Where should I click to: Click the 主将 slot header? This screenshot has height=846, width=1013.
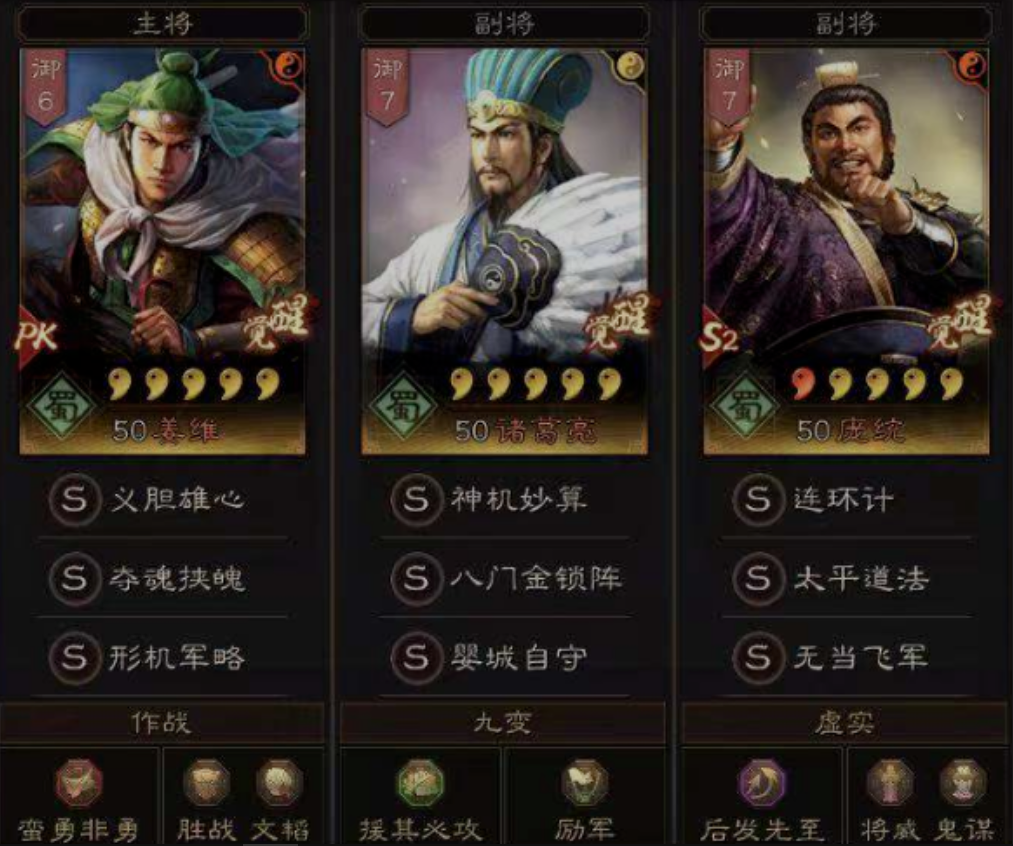(x=163, y=24)
